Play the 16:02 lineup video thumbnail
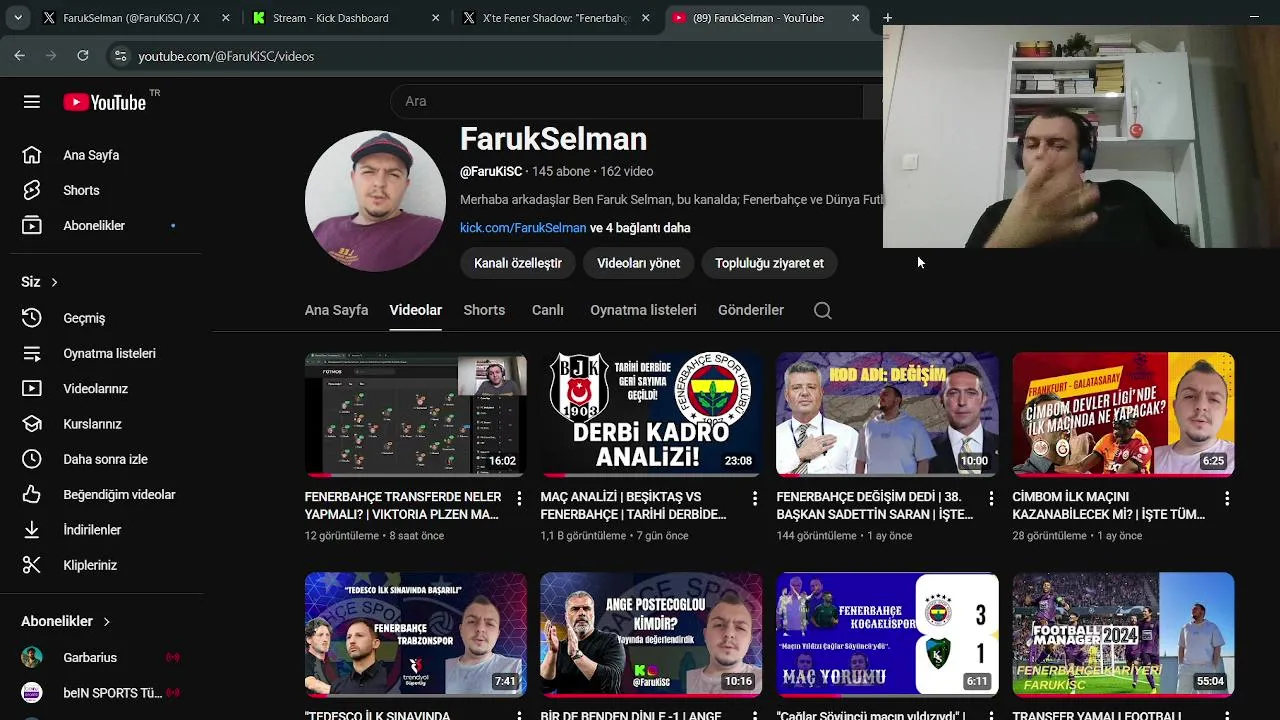Screen dimensions: 1280x720 416,414
